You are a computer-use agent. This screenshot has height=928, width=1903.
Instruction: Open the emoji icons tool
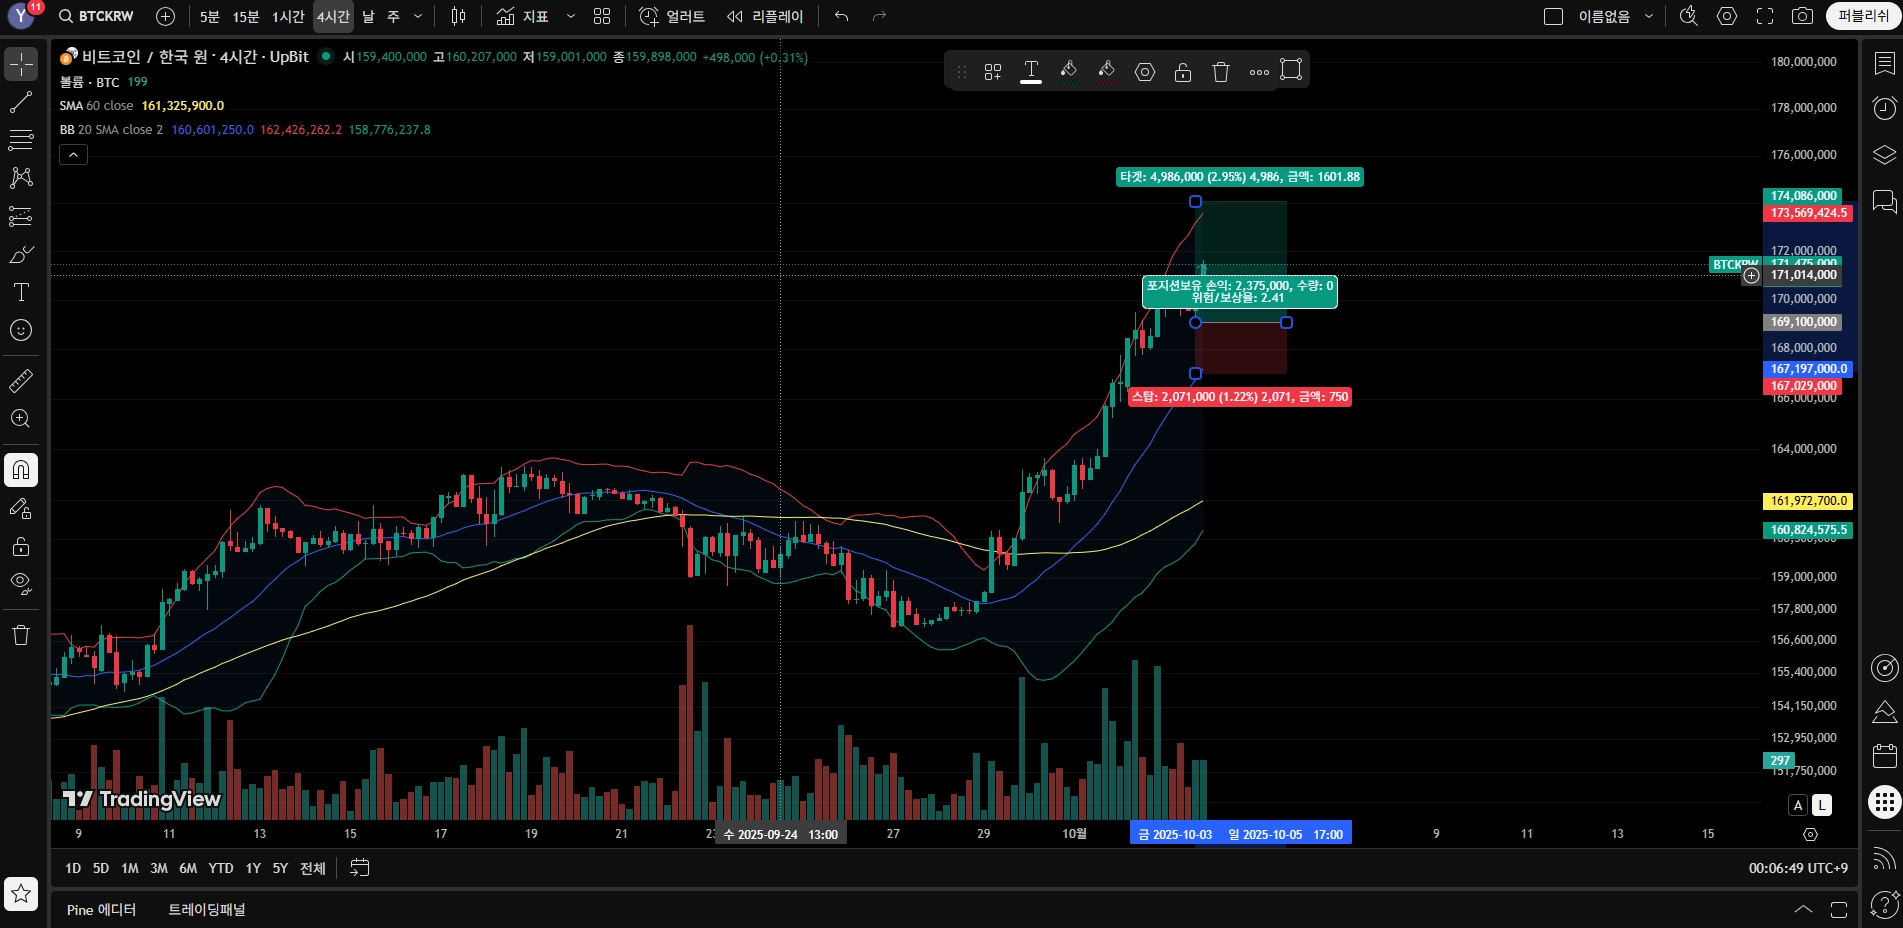(21, 330)
